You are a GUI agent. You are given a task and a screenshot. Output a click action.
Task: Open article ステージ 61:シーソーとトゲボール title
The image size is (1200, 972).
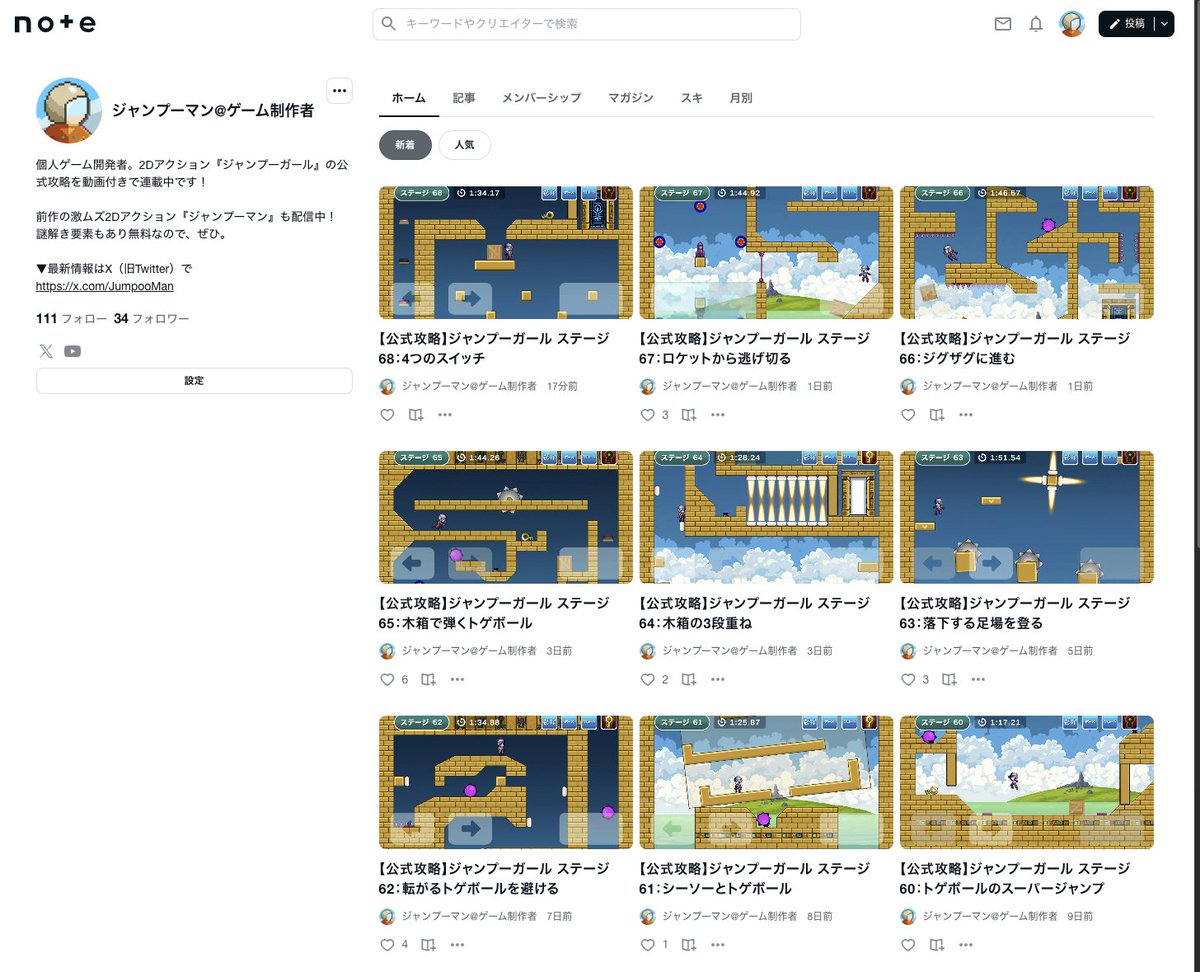pos(754,878)
